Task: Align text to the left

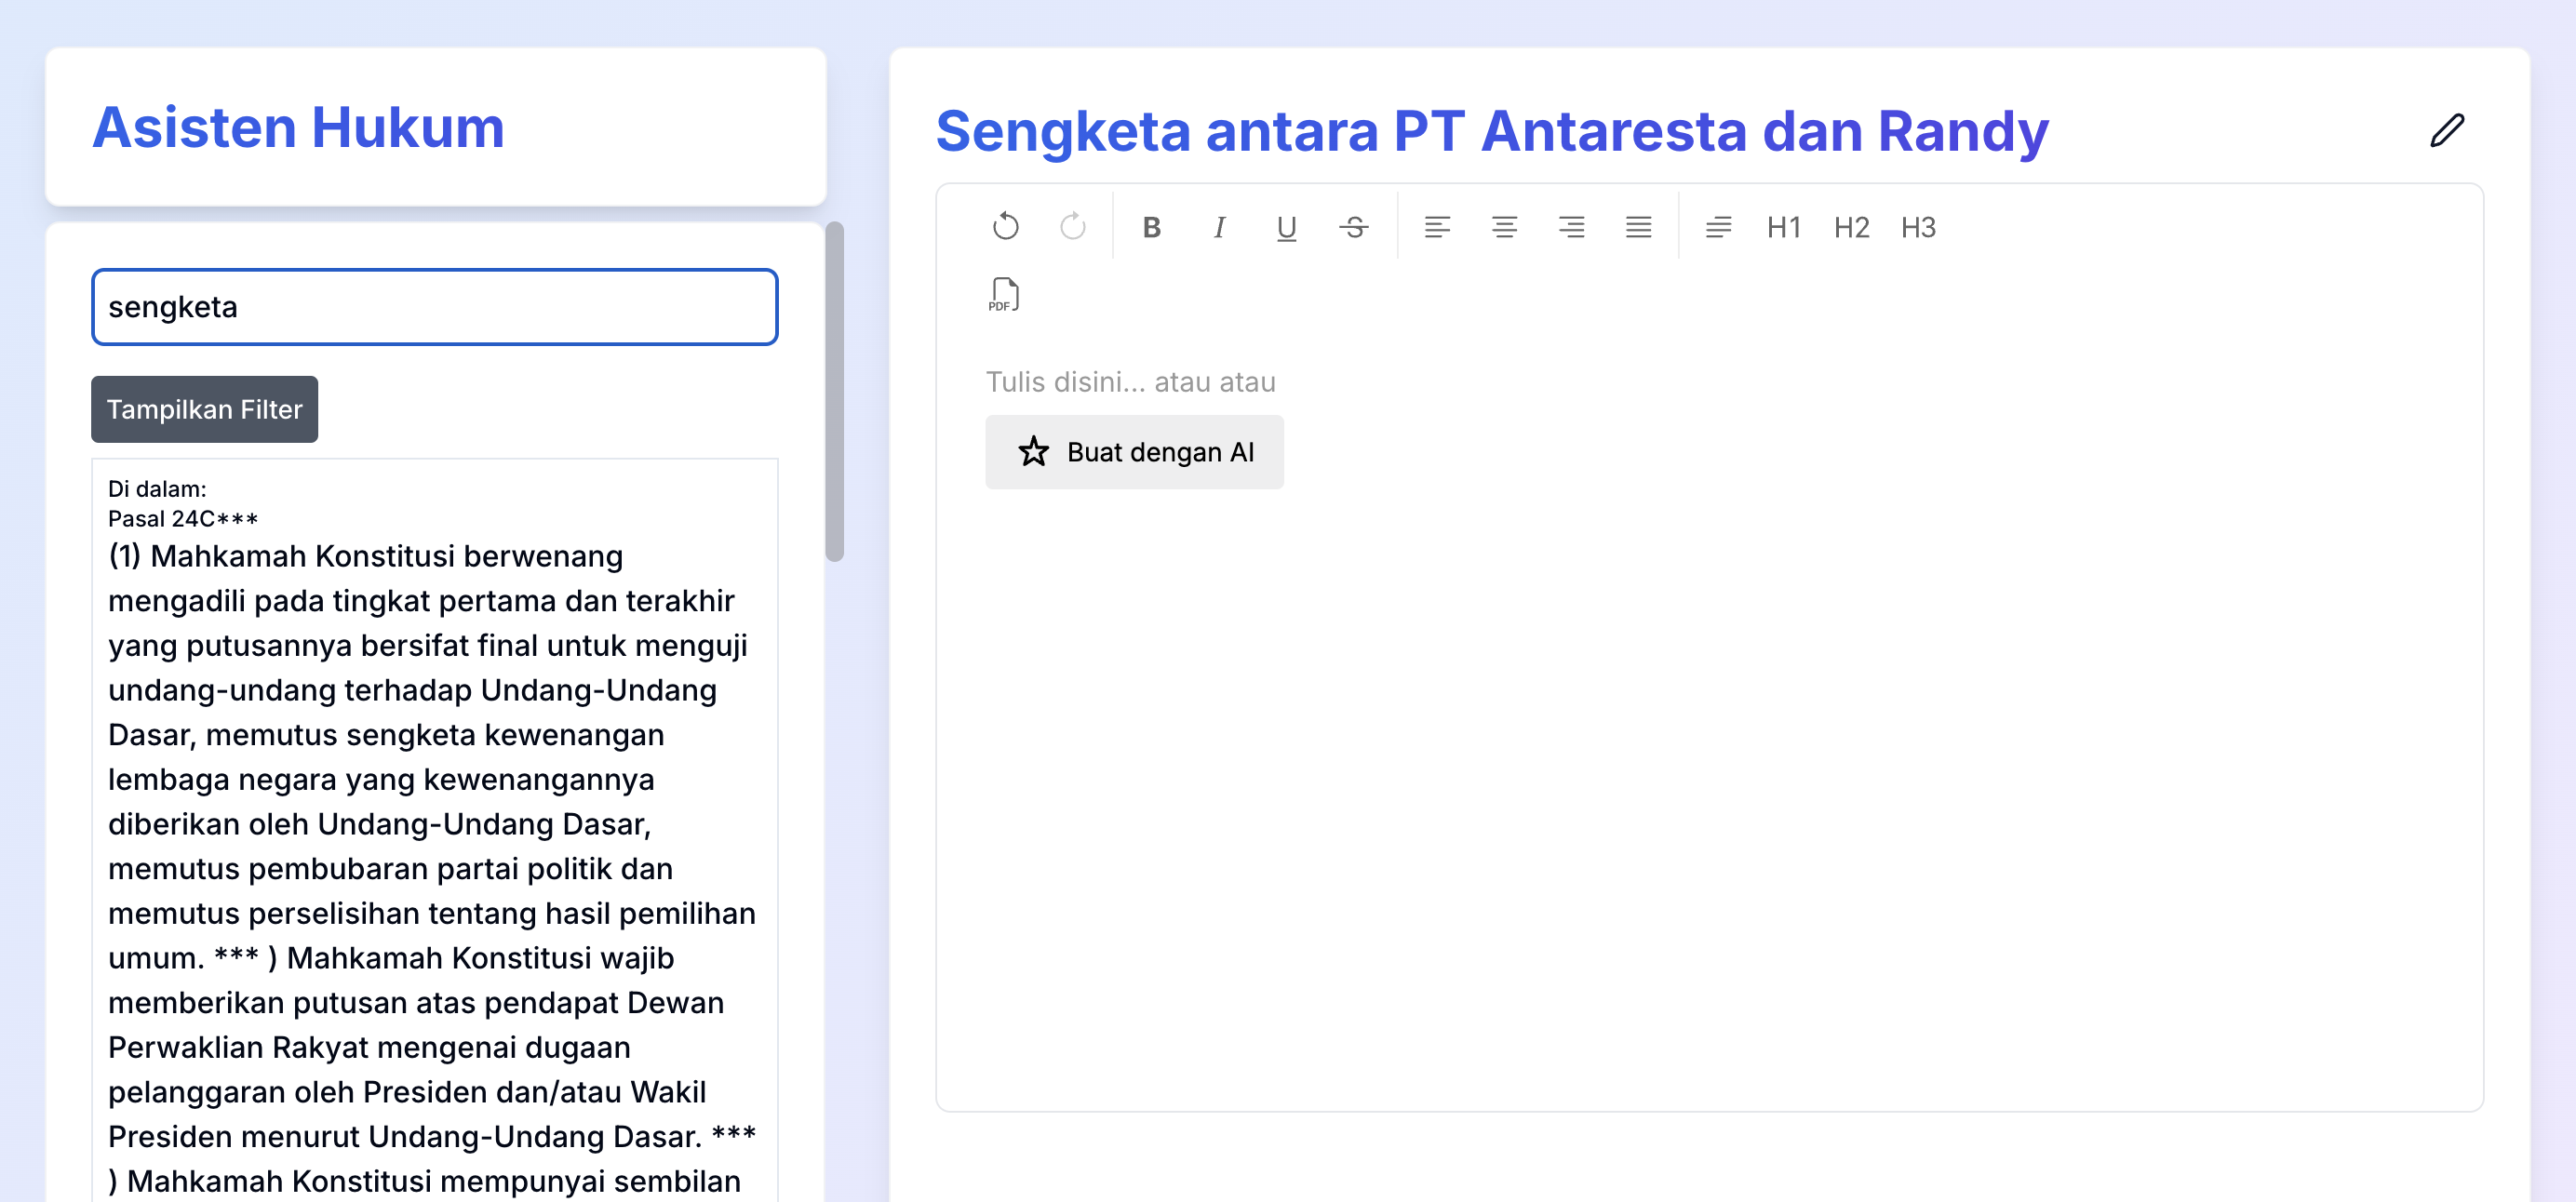Action: point(1437,227)
